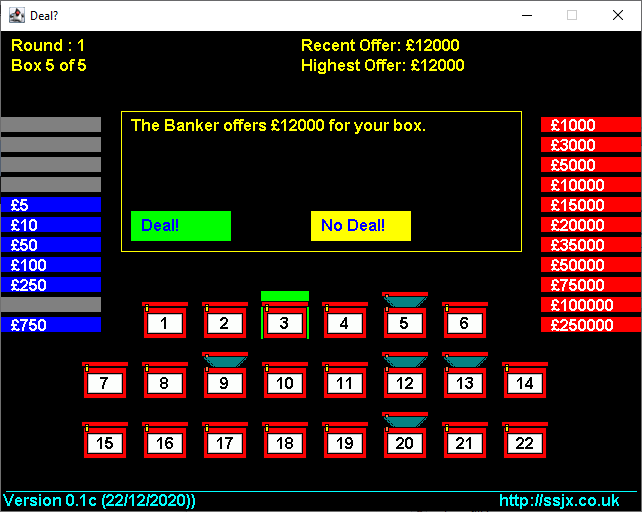Select box number 18

click(x=285, y=440)
